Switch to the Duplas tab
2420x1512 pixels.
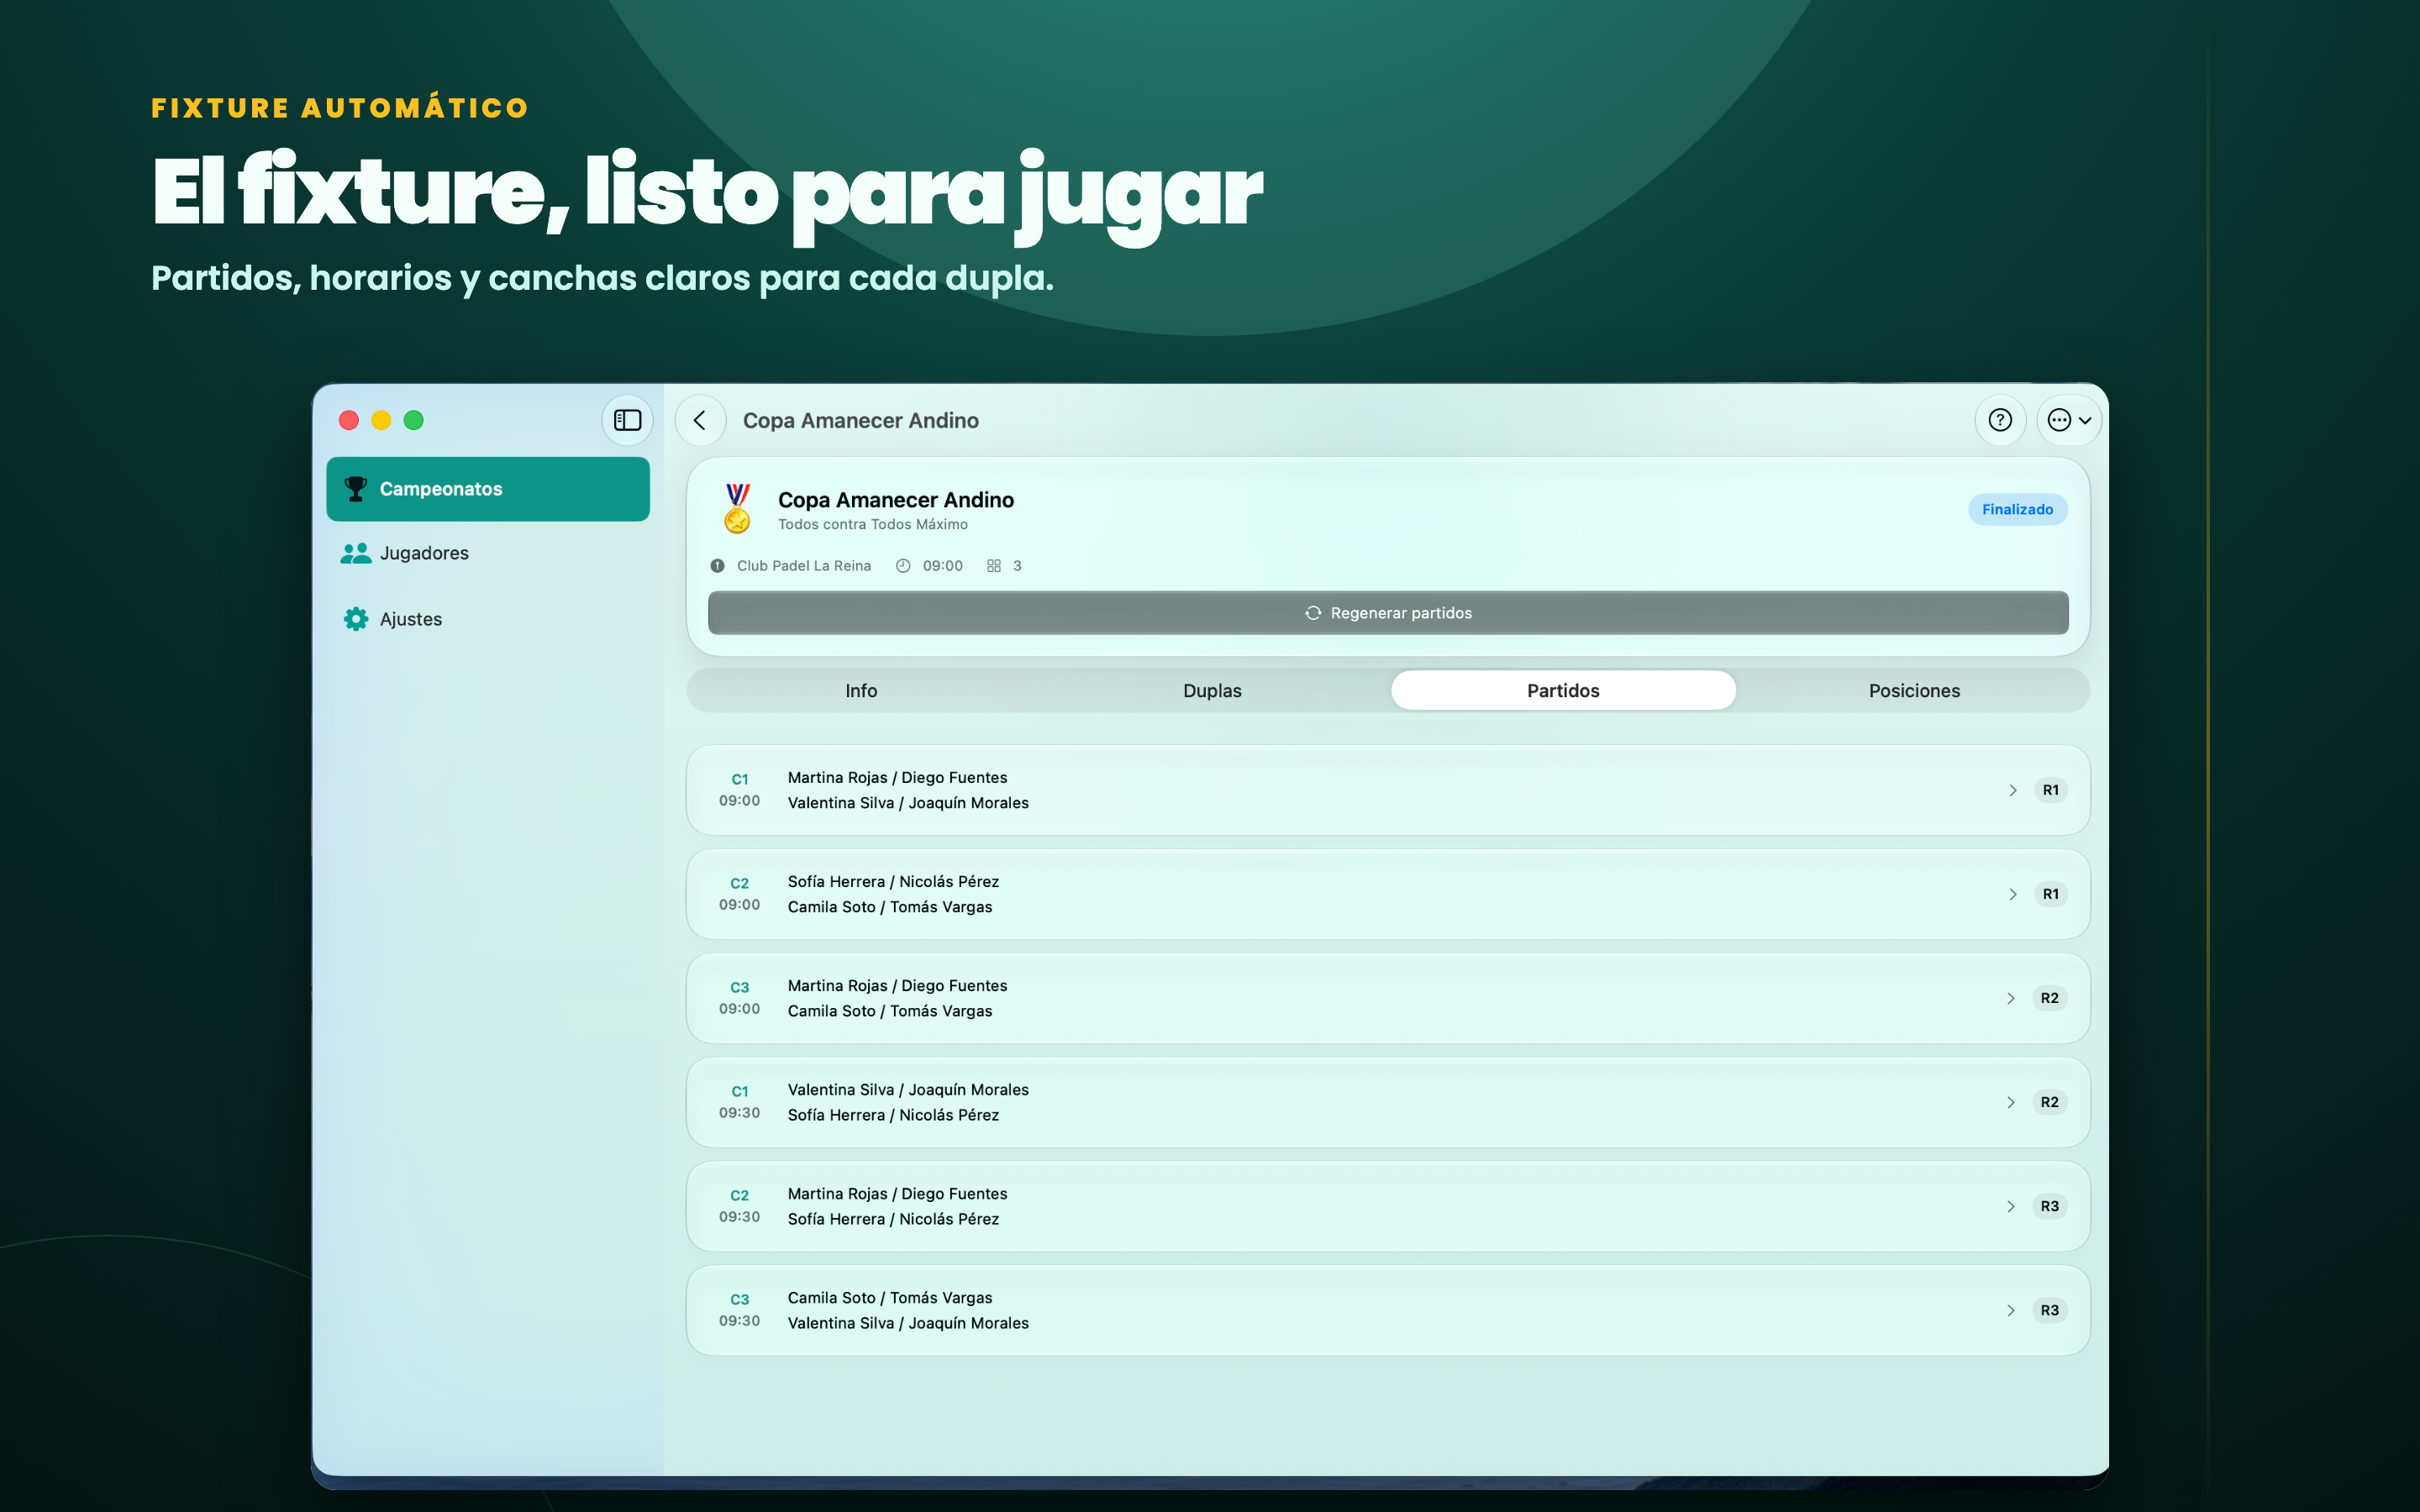click(1212, 691)
